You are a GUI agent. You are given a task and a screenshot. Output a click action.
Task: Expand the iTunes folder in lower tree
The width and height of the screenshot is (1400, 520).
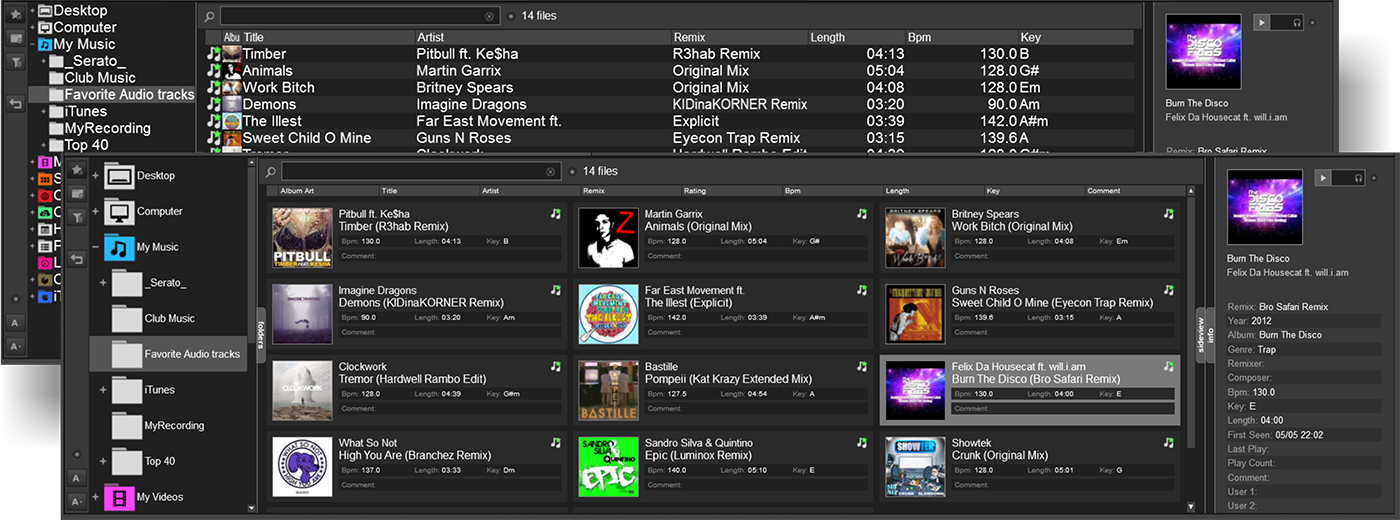(x=103, y=389)
